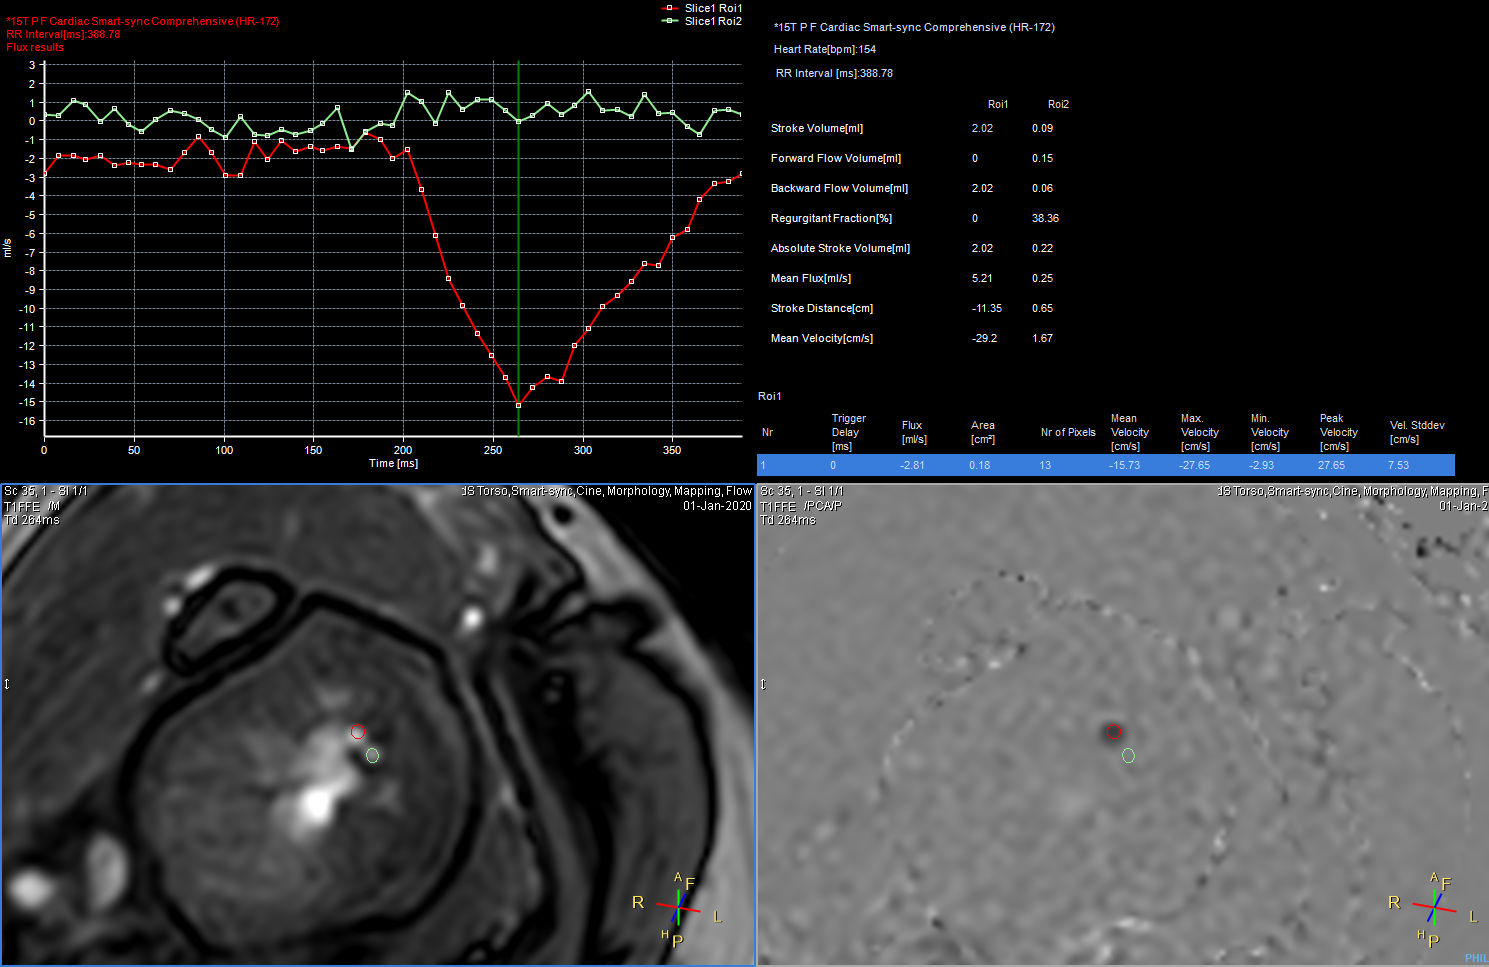
Task: Select the red Roi1 contour on the magnitude image
Action: pyautogui.click(x=357, y=731)
